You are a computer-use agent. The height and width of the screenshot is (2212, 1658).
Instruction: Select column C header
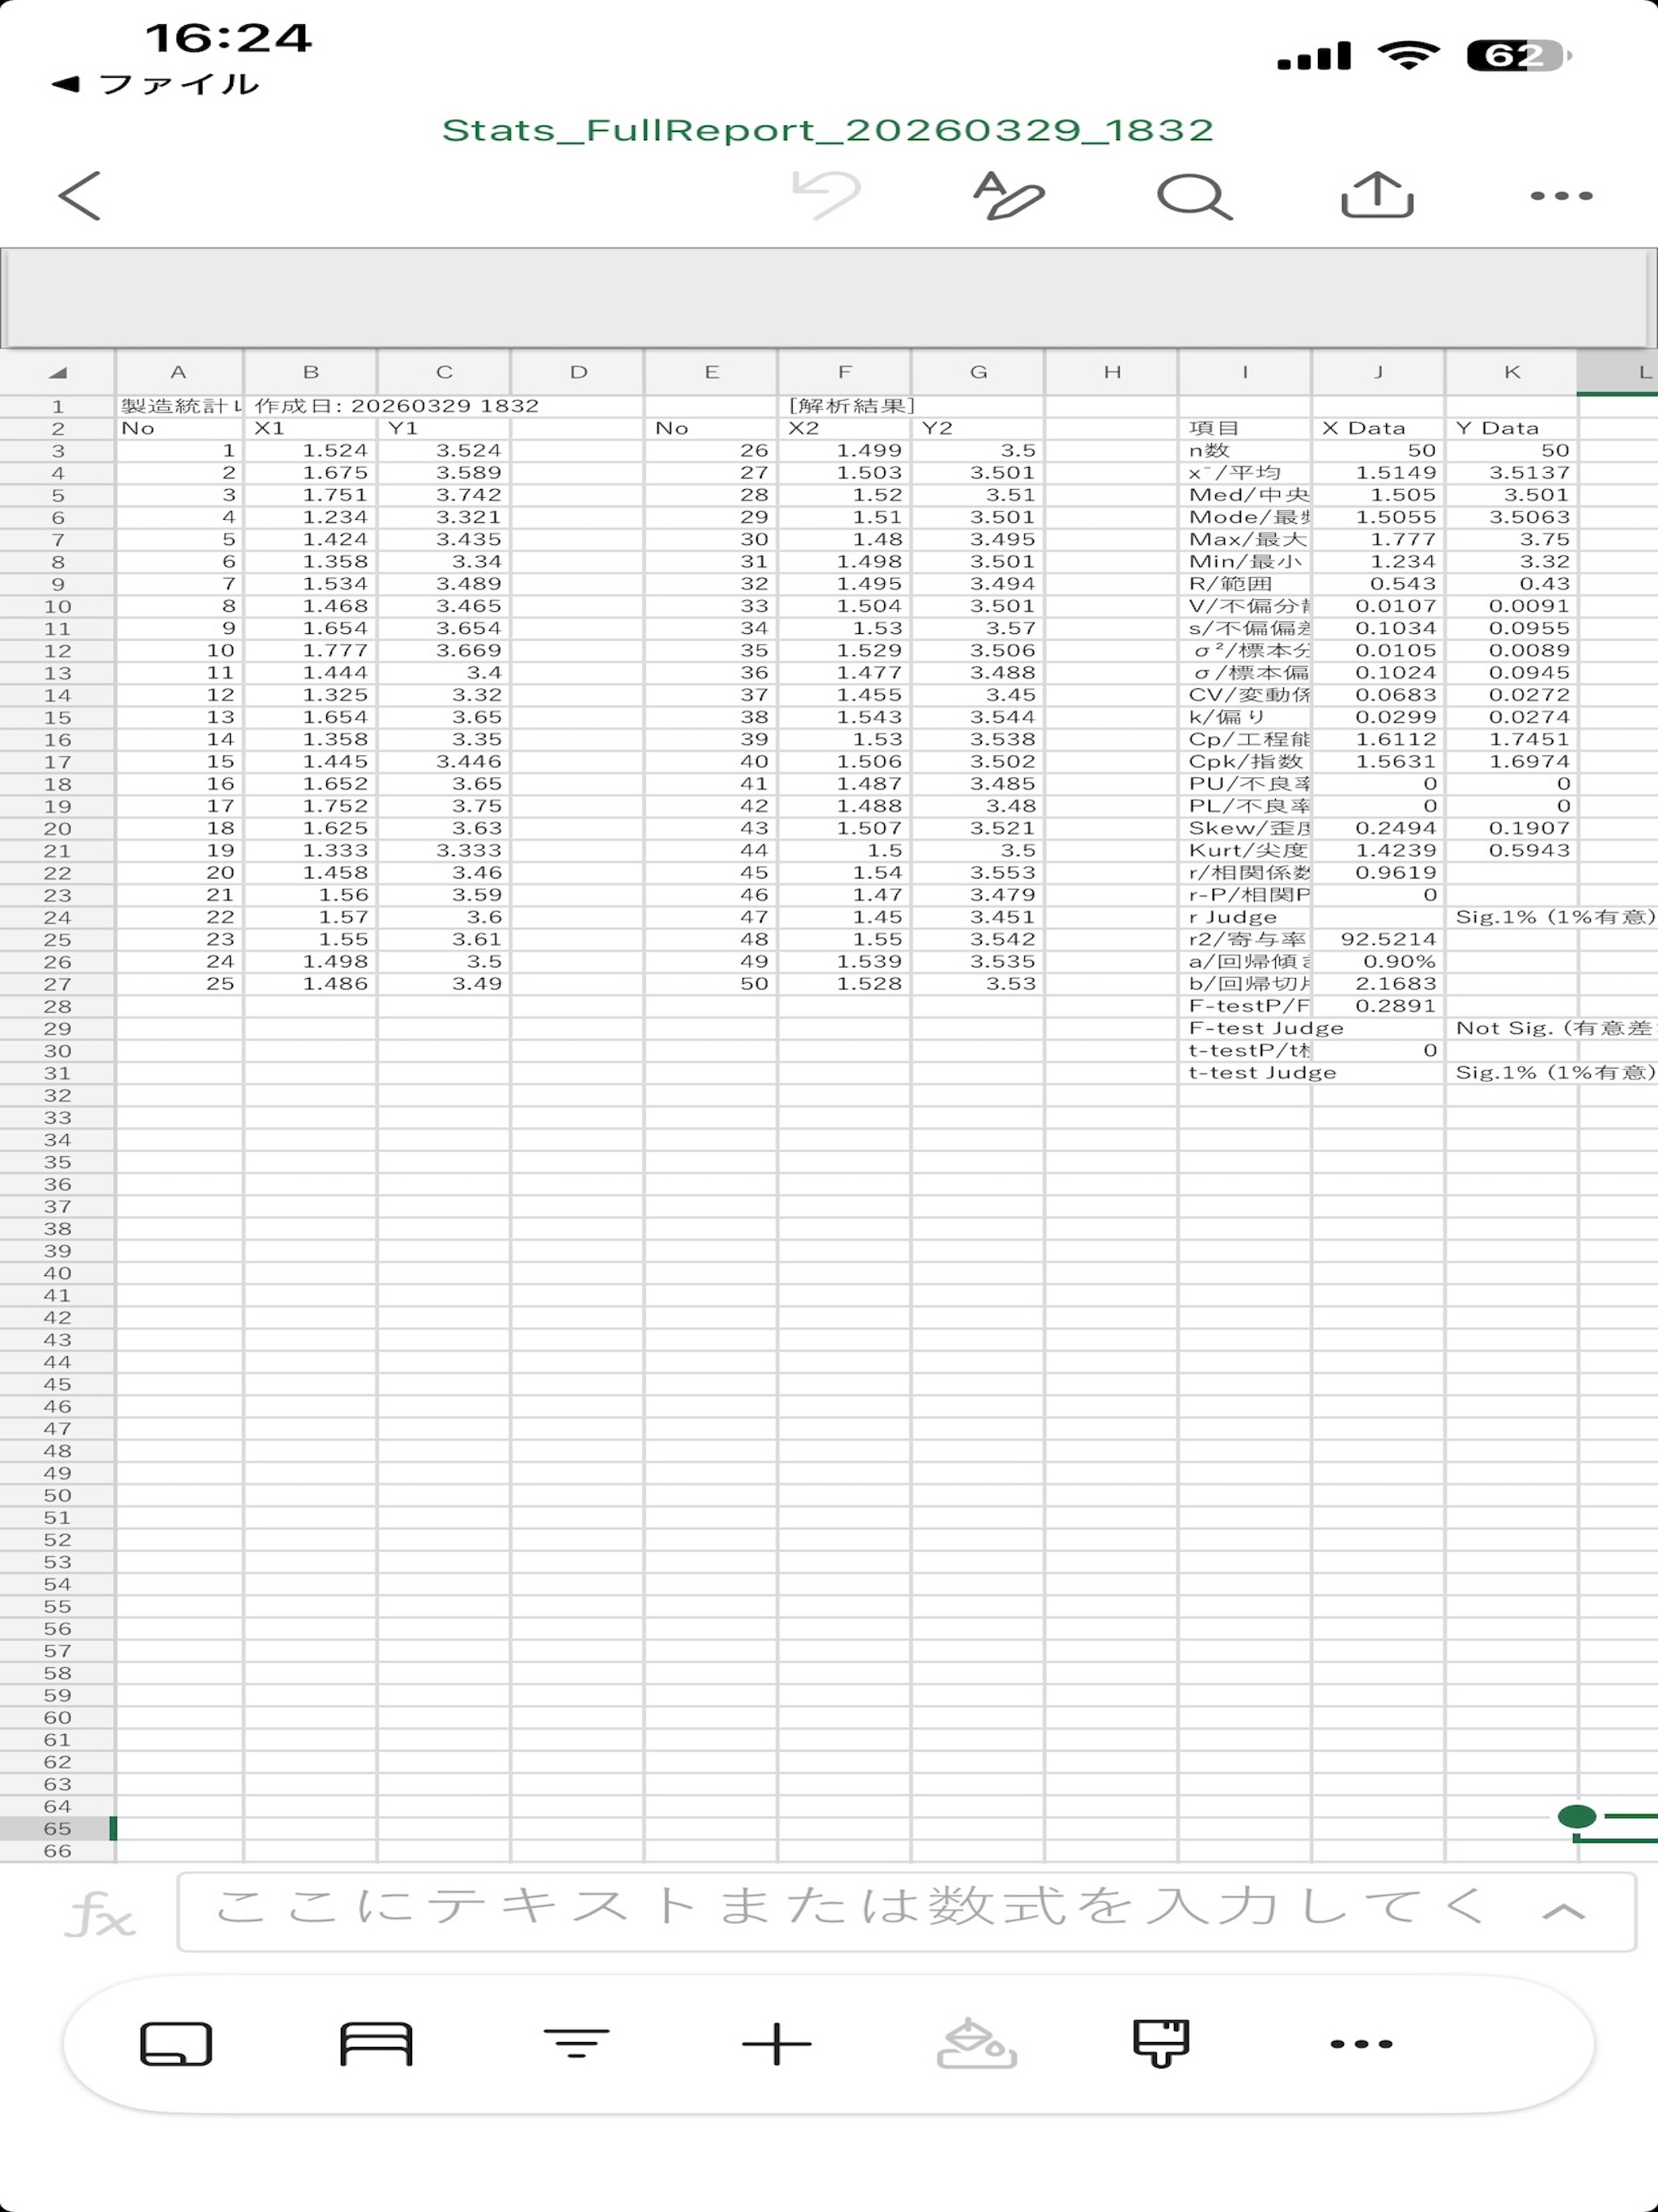pyautogui.click(x=444, y=372)
